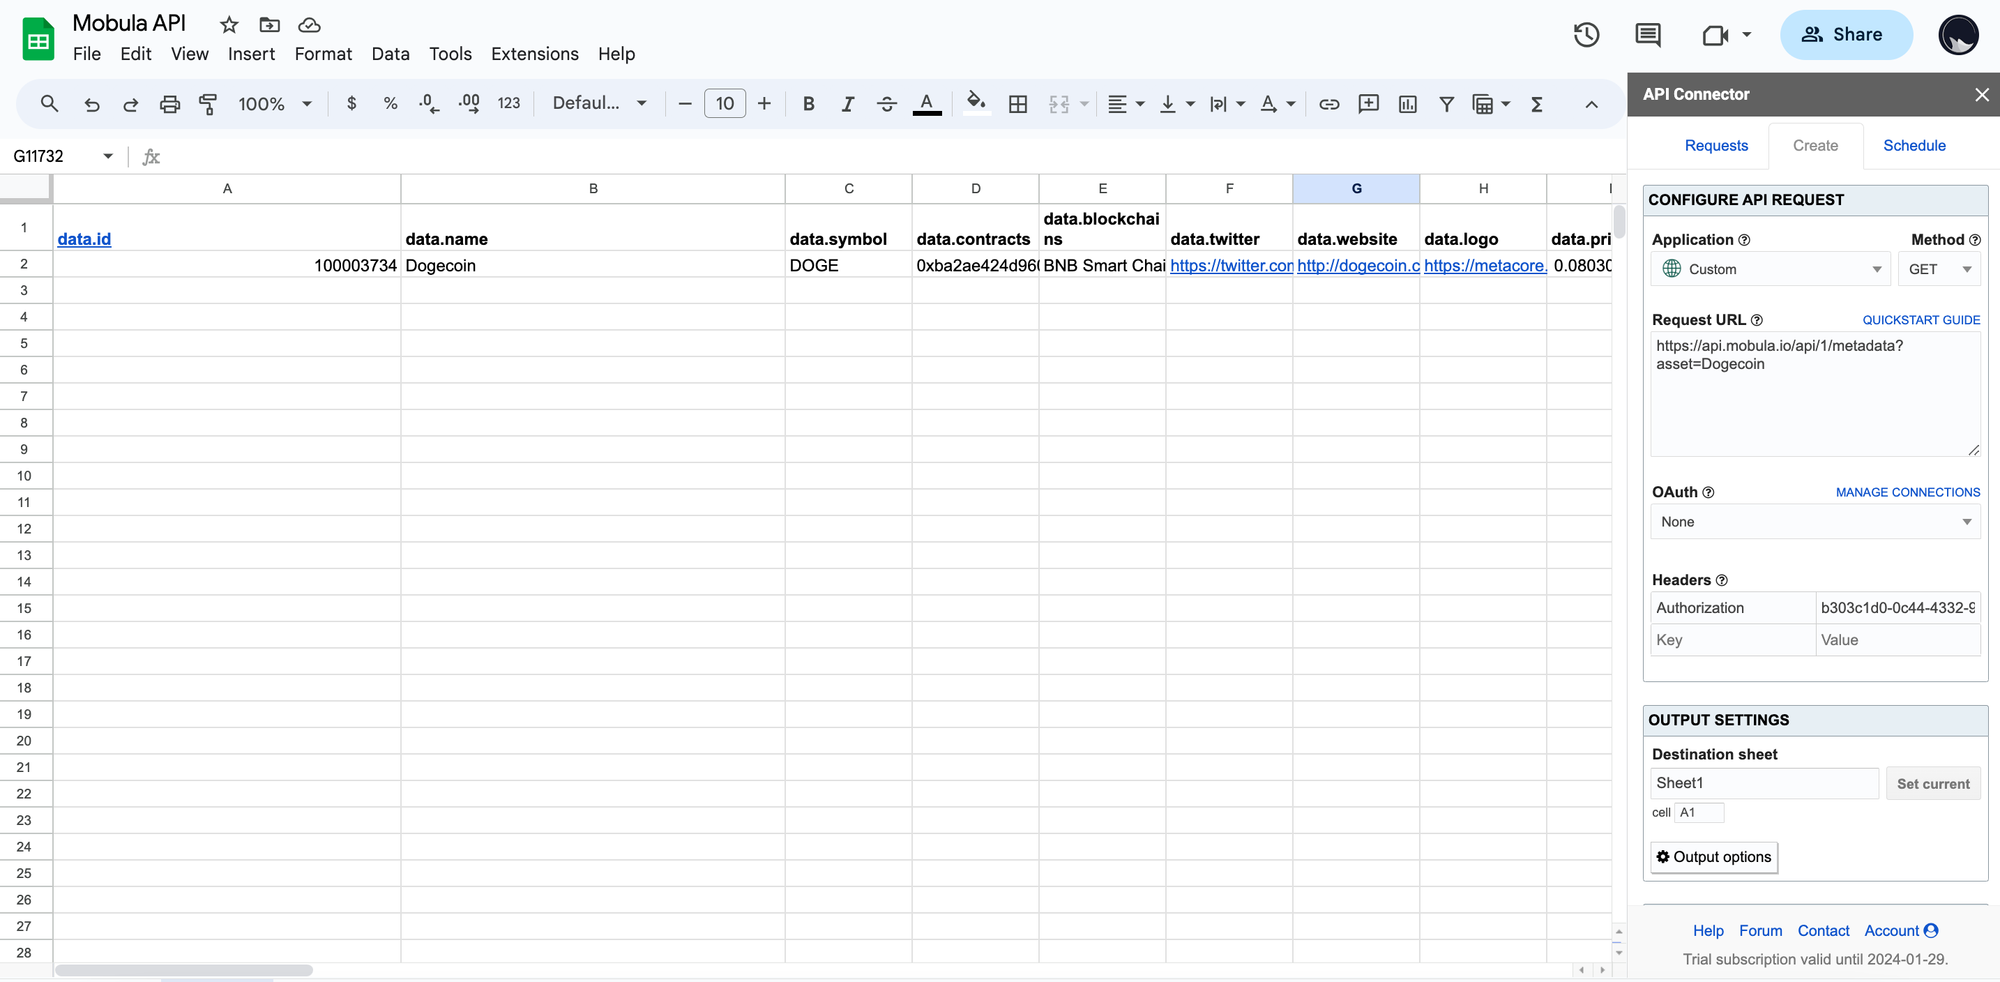Select the Dogecoin cell in column B
Image resolution: width=2000 pixels, height=982 pixels.
[593, 266]
